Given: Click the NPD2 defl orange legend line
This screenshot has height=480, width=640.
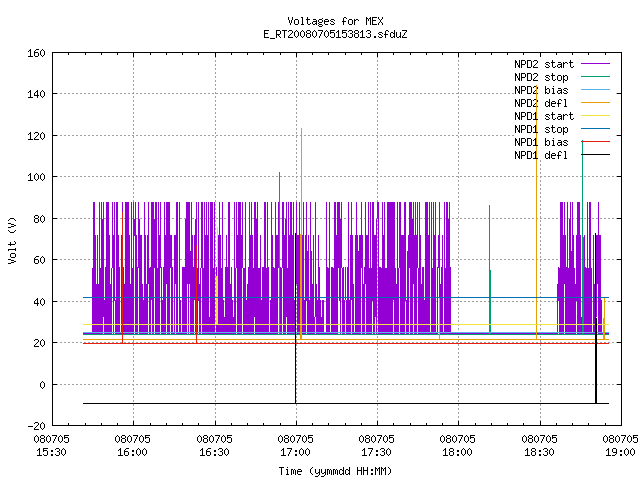Looking at the screenshot, I should [596, 103].
